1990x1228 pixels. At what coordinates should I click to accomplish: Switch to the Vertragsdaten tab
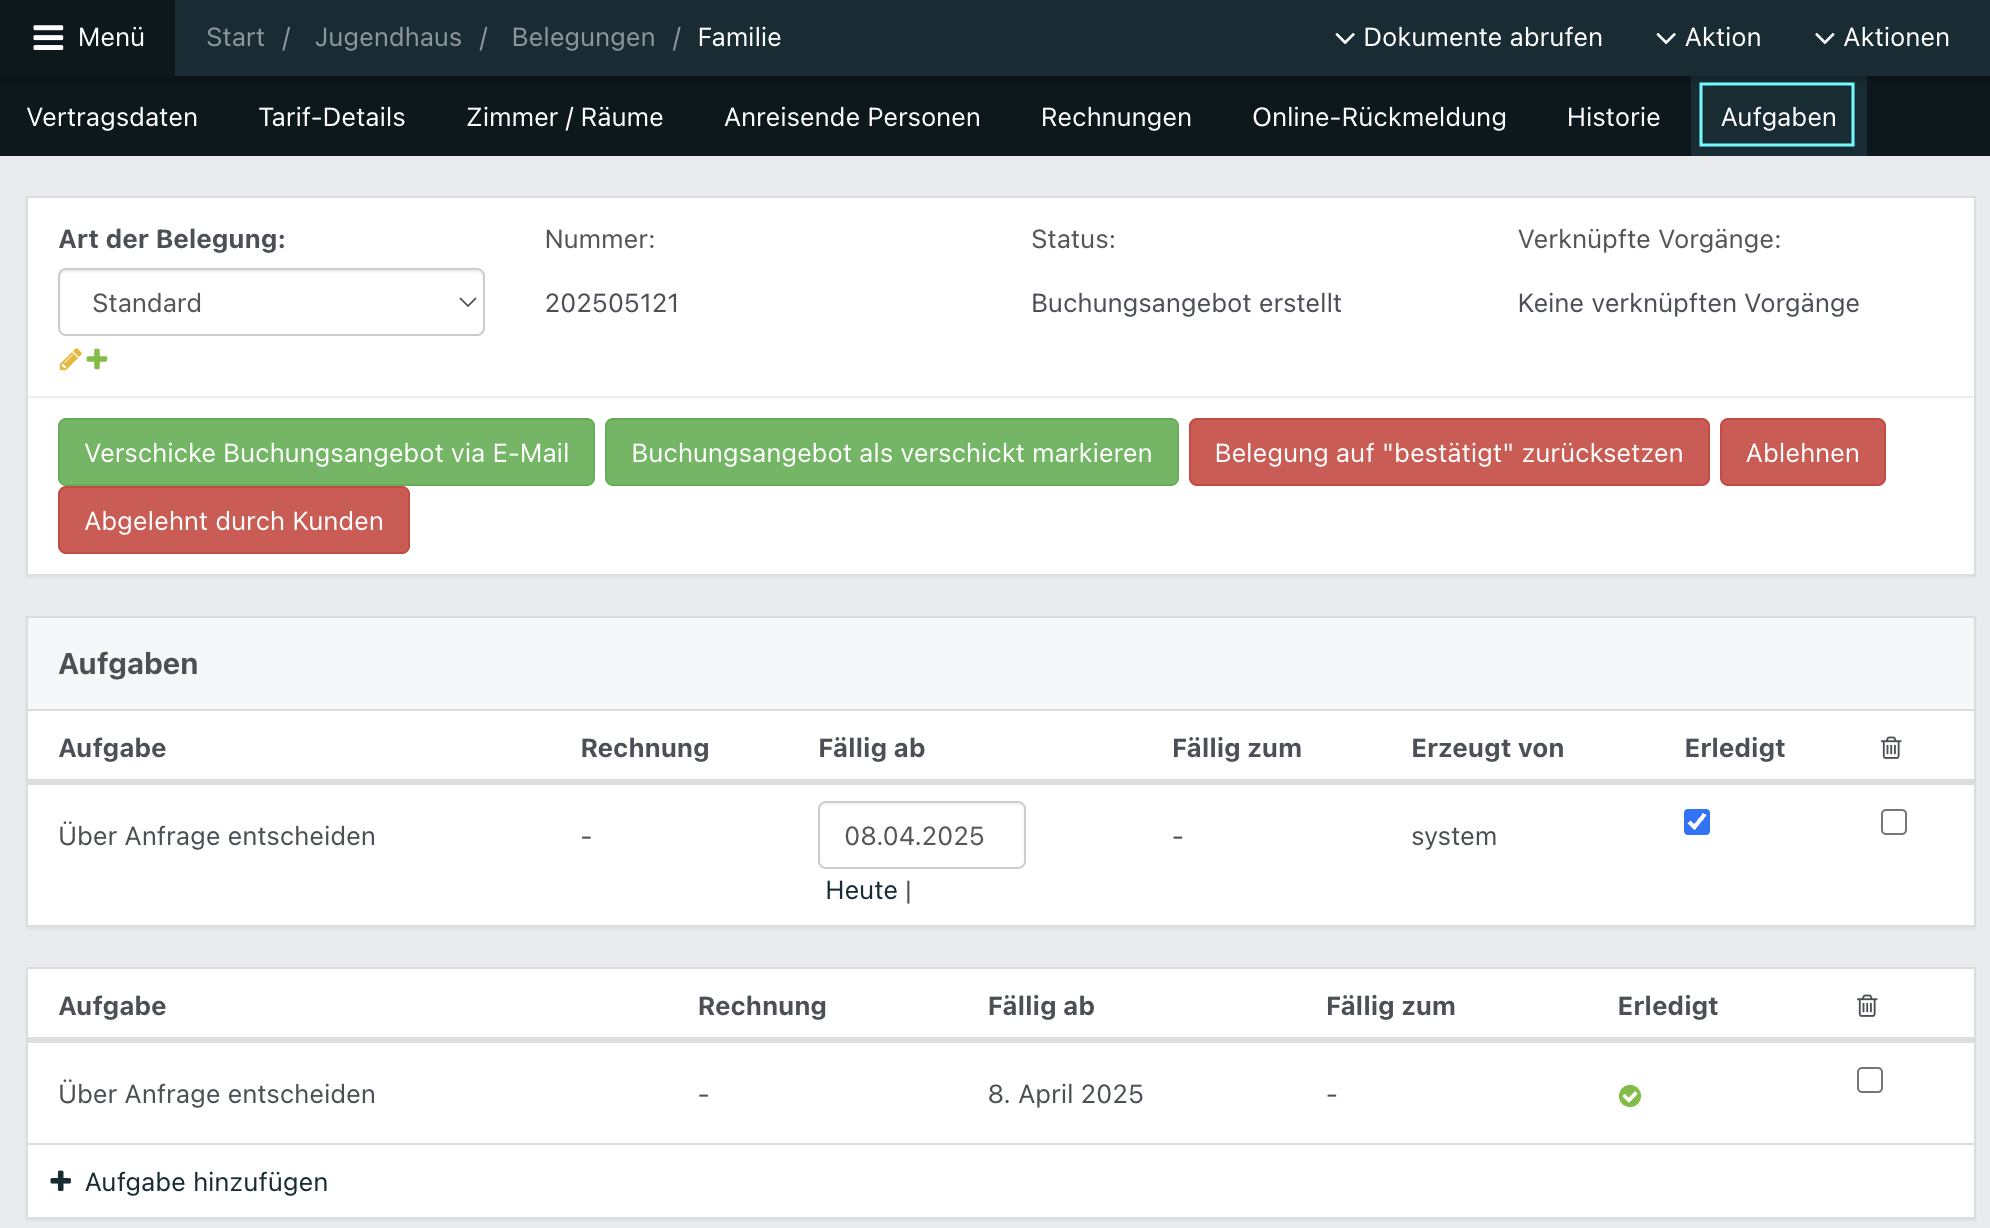(112, 117)
